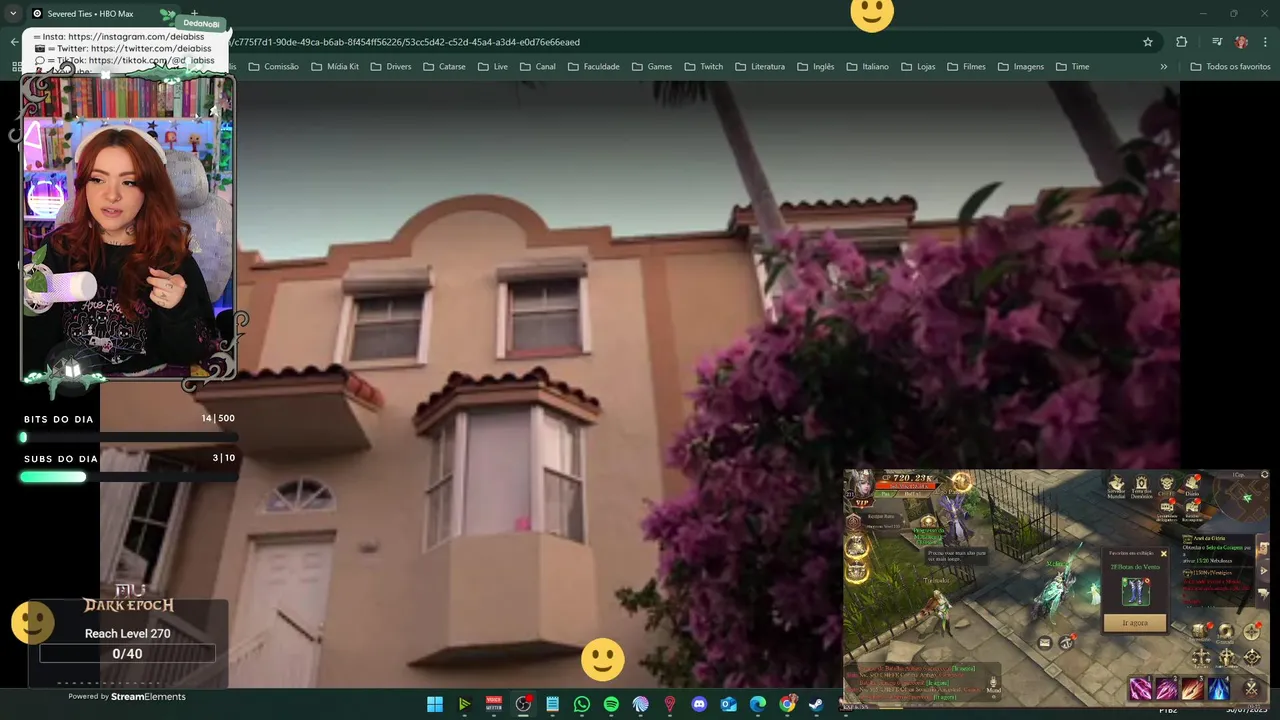Image resolution: width=1280 pixels, height=720 pixels.
Task: Open OBS Studio from the taskbar
Action: pyautogui.click(x=523, y=704)
